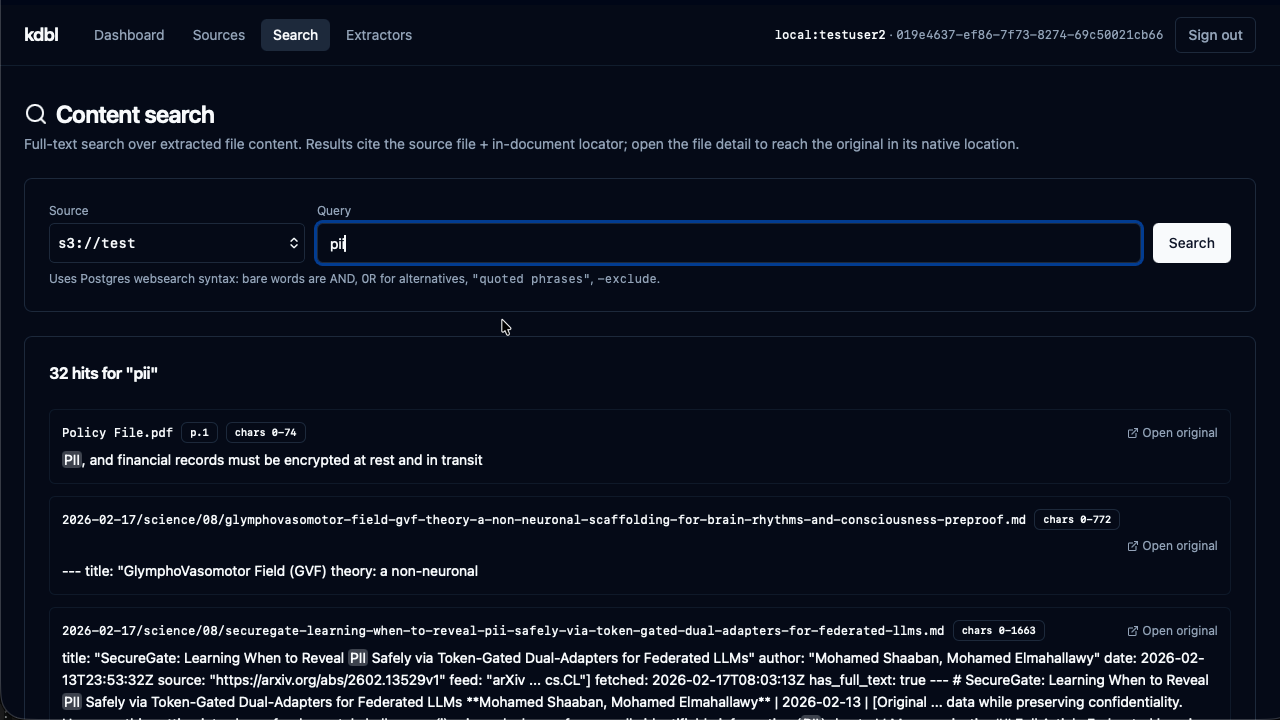Viewport: 1280px width, 720px height.
Task: Click the GlymphoVasomotor Field title snippet
Action: [270, 571]
